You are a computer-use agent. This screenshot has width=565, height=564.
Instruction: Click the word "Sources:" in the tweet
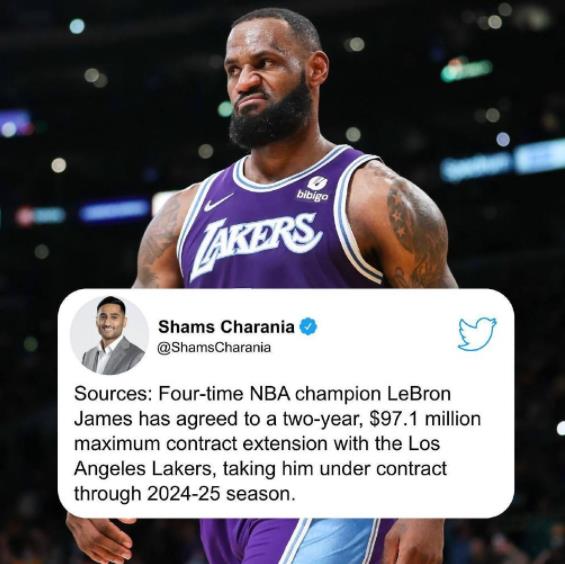pos(113,394)
